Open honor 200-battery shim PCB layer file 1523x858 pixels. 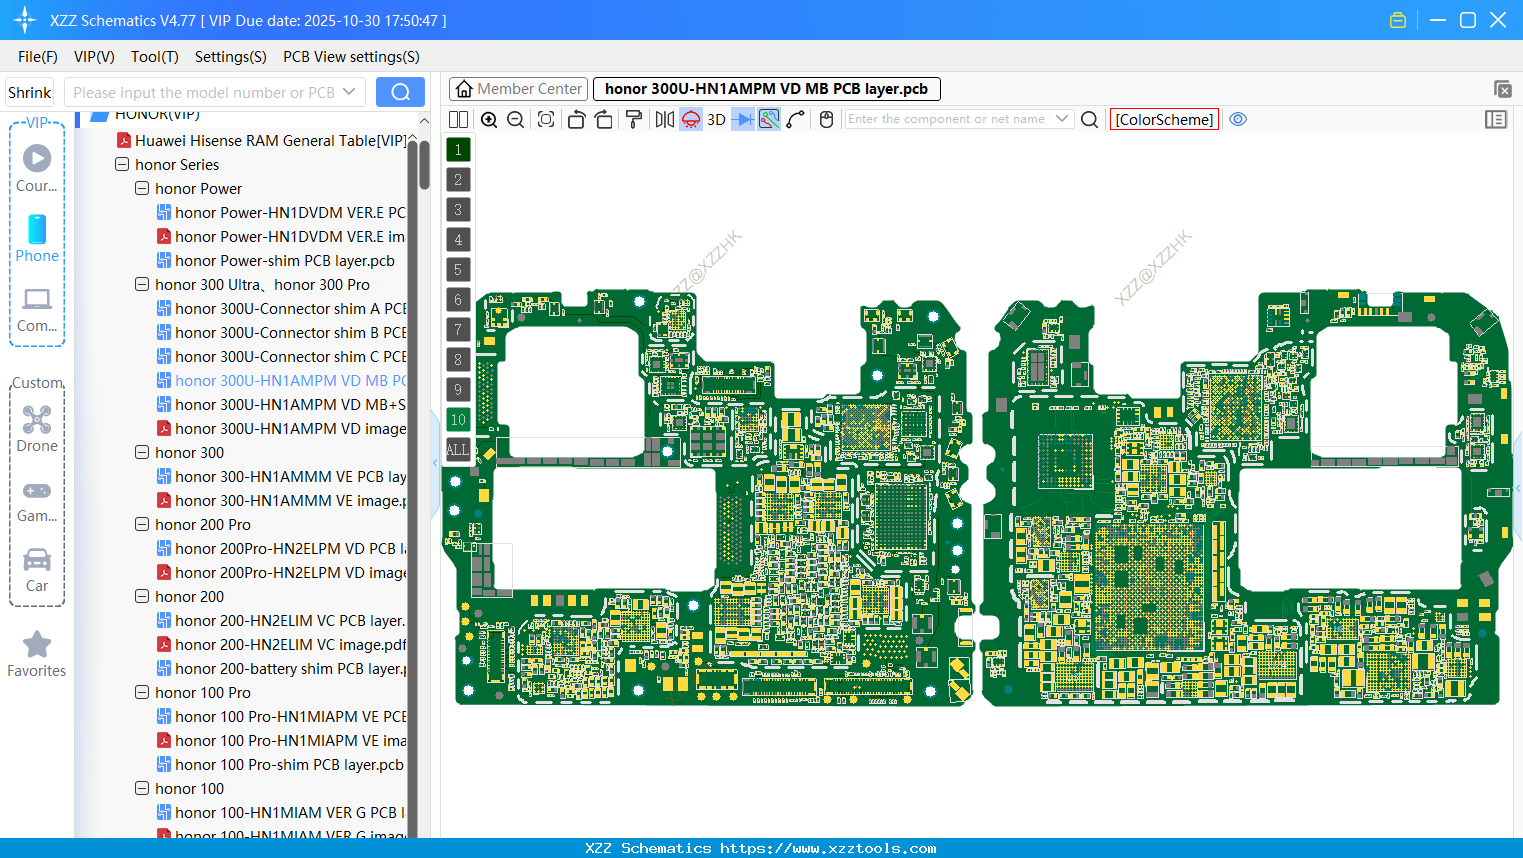point(282,669)
